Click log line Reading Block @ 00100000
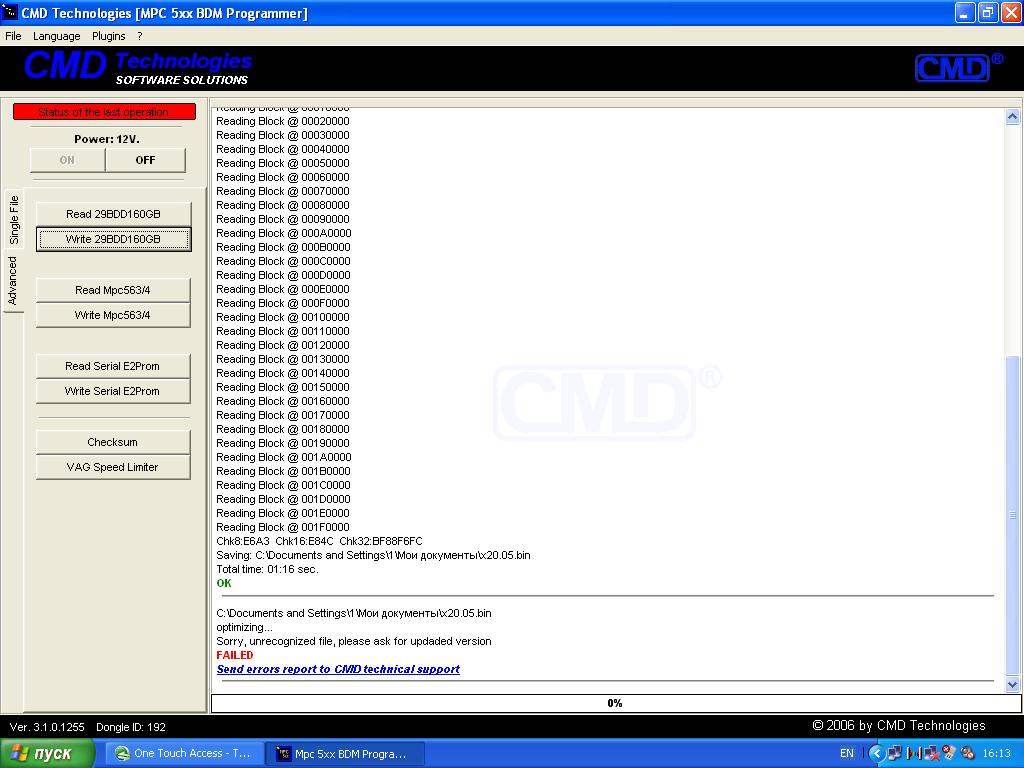The image size is (1024, 768). pyautogui.click(x=283, y=317)
